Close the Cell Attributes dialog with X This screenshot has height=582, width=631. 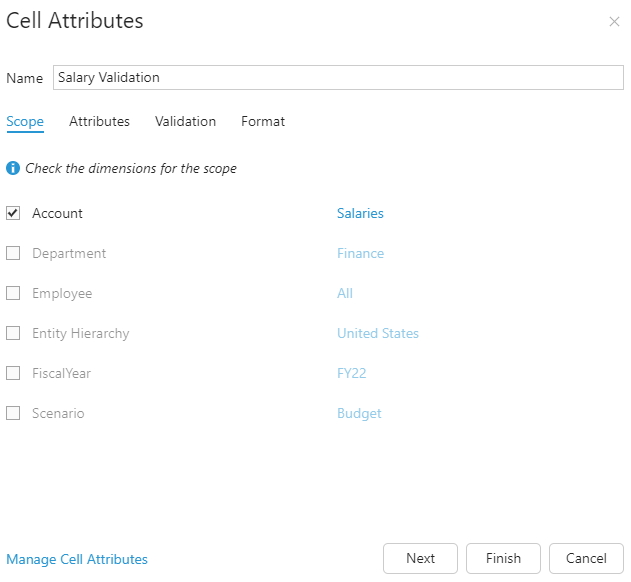click(x=614, y=21)
